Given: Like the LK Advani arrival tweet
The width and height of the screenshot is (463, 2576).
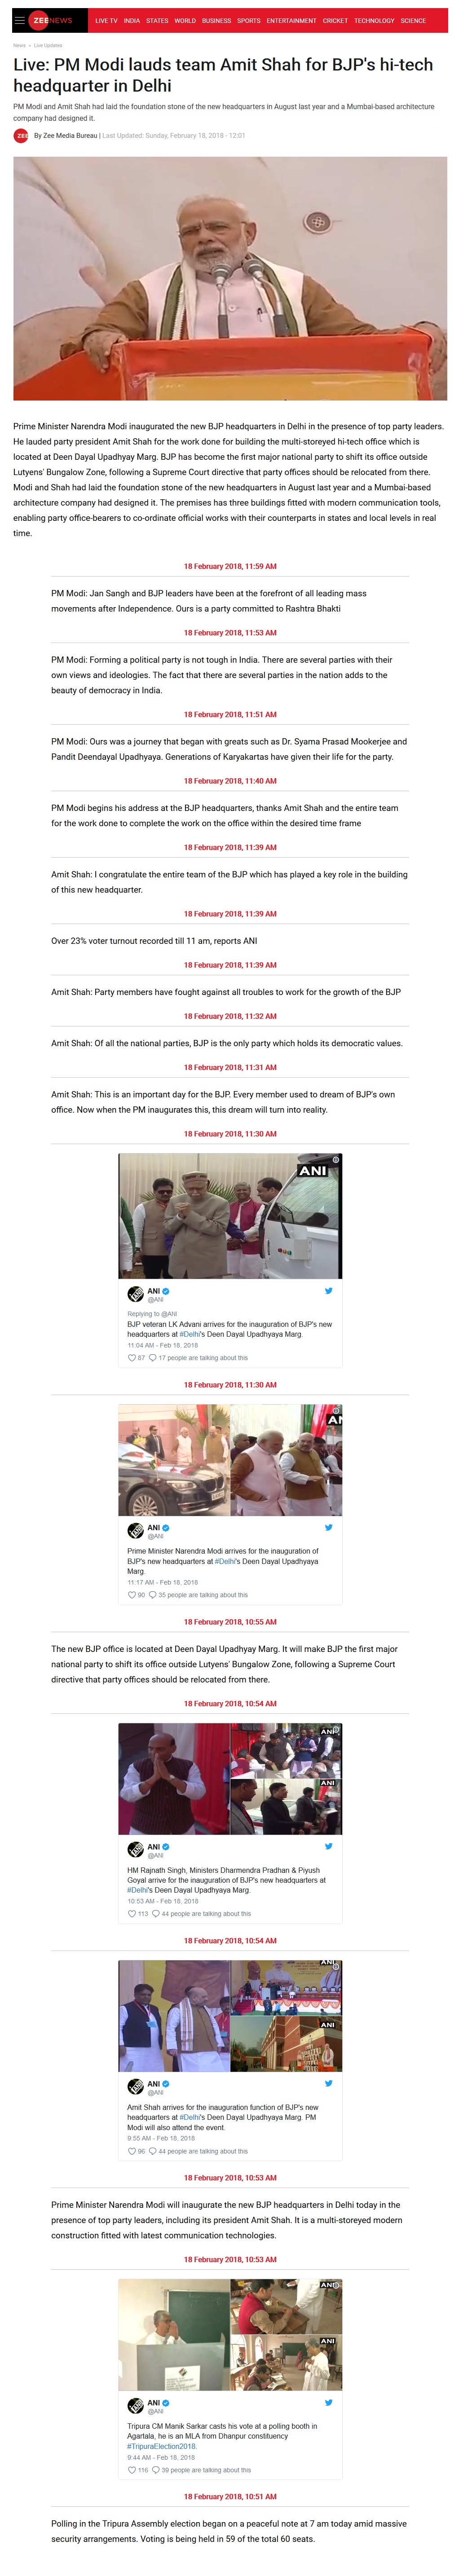Looking at the screenshot, I should [131, 1358].
